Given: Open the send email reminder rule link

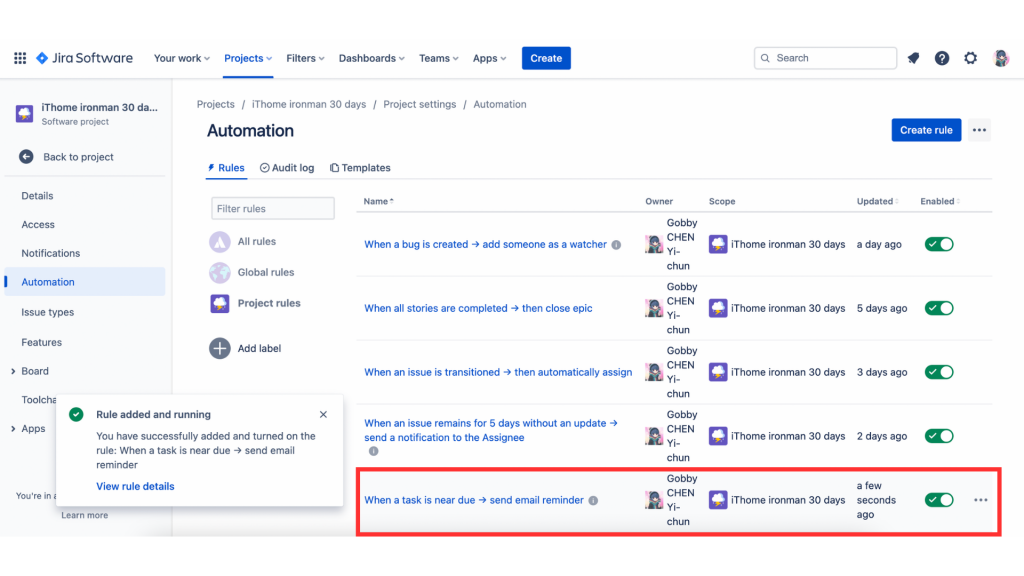Looking at the screenshot, I should 473,500.
